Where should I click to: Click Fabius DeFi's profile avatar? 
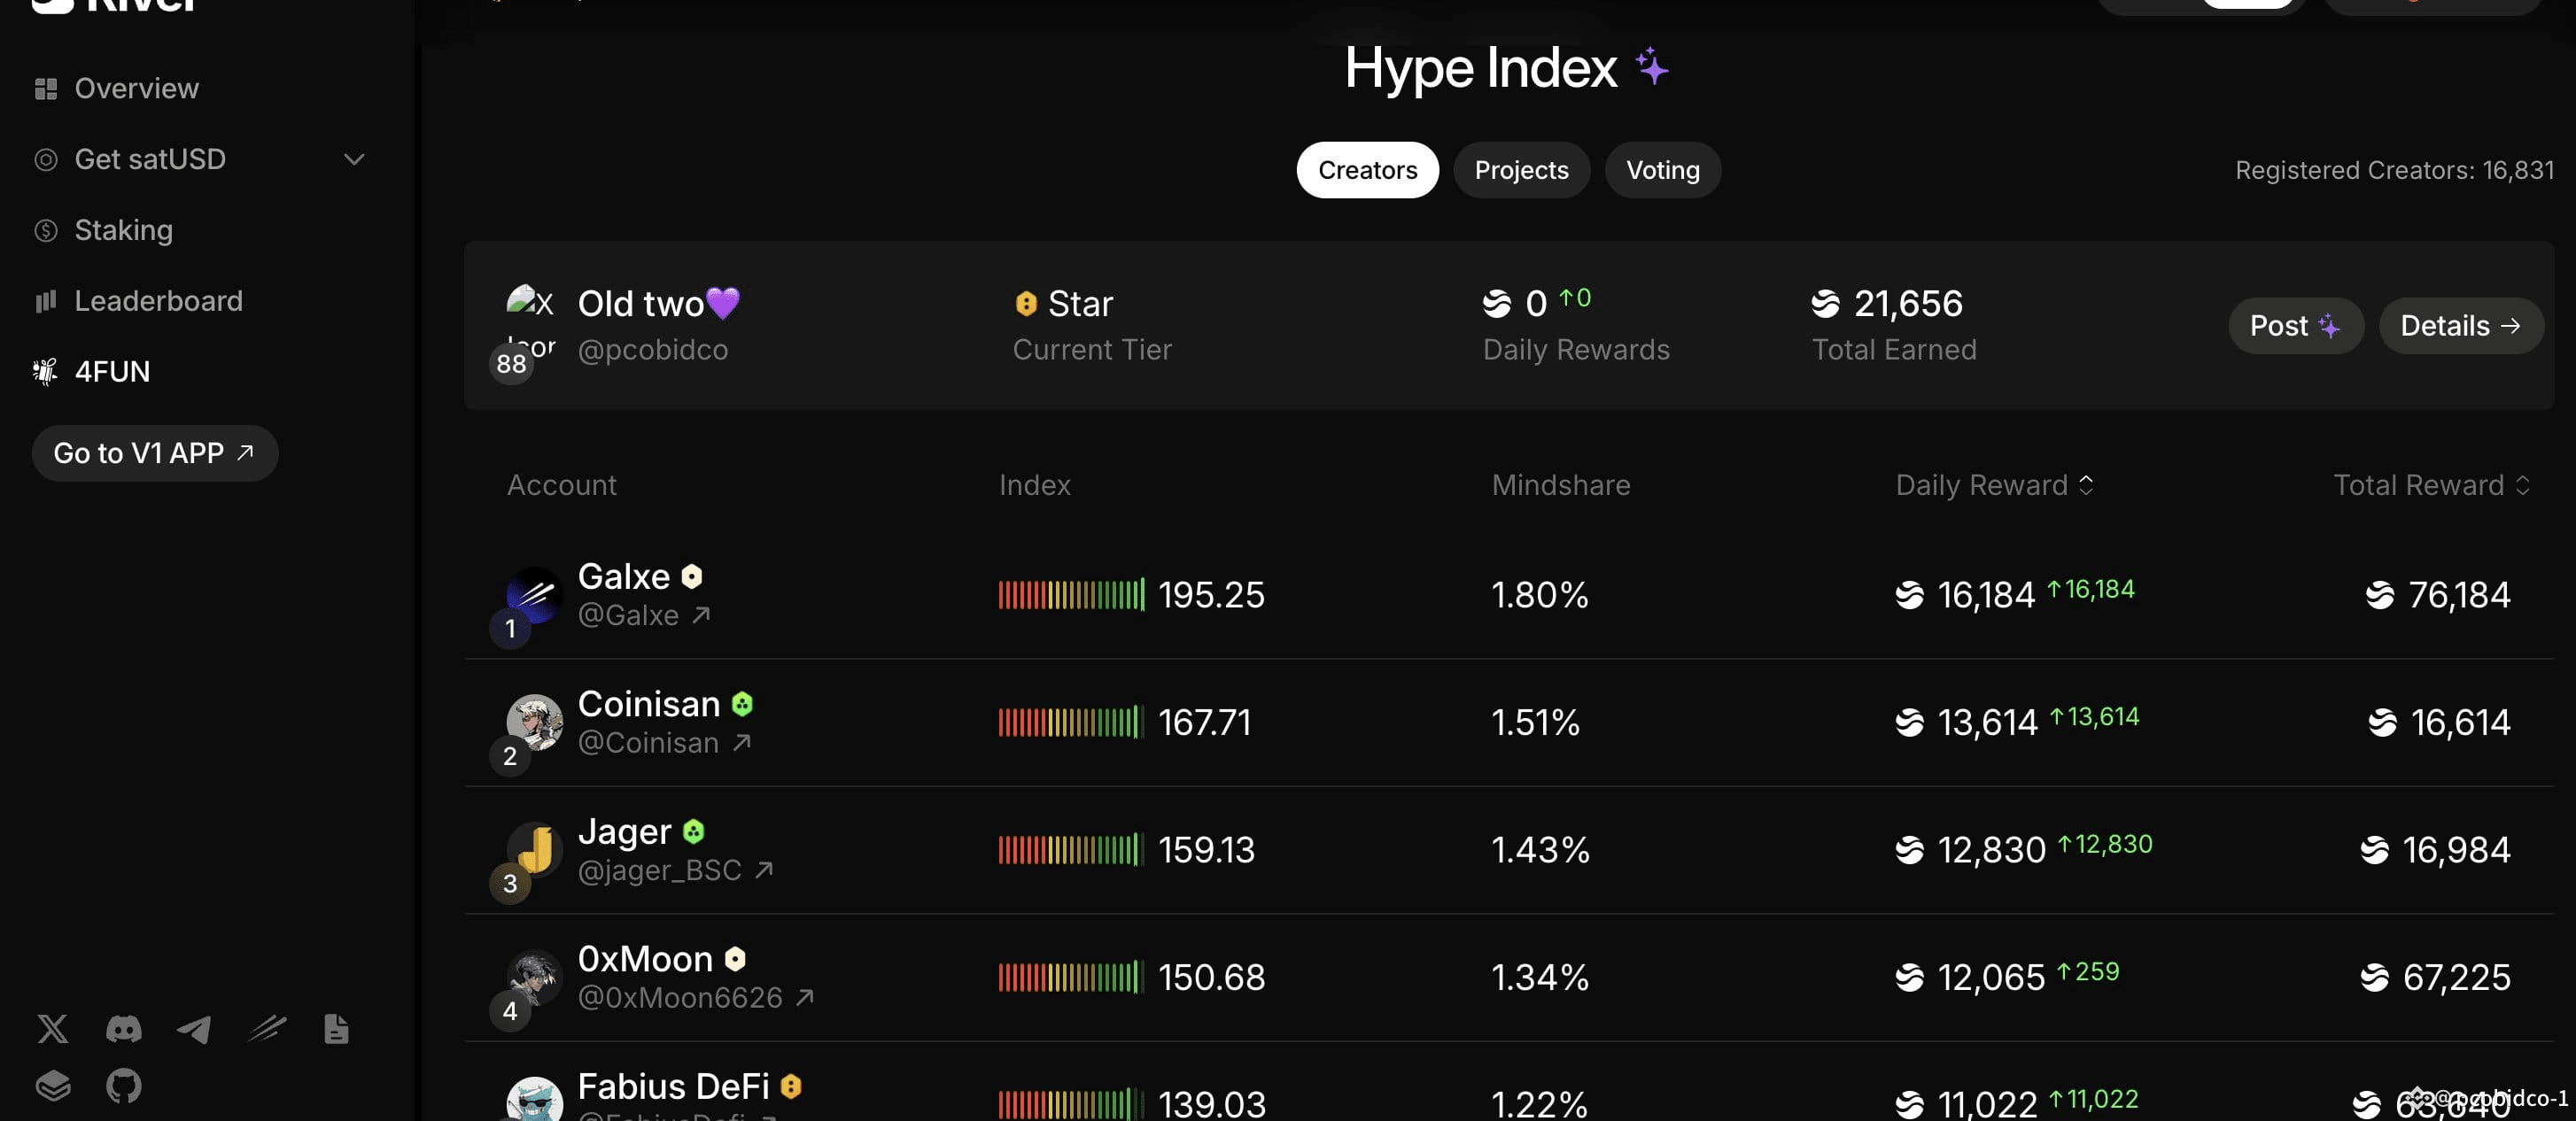pos(534,1099)
